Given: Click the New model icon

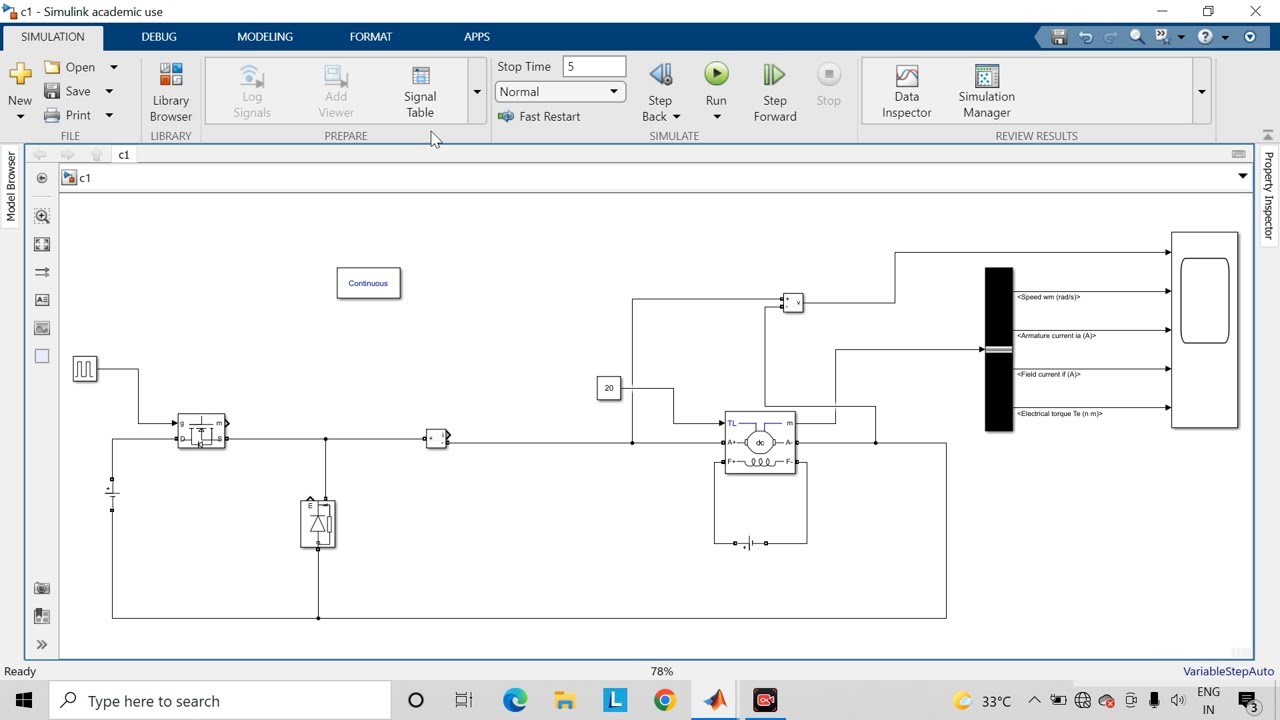Looking at the screenshot, I should [20, 74].
